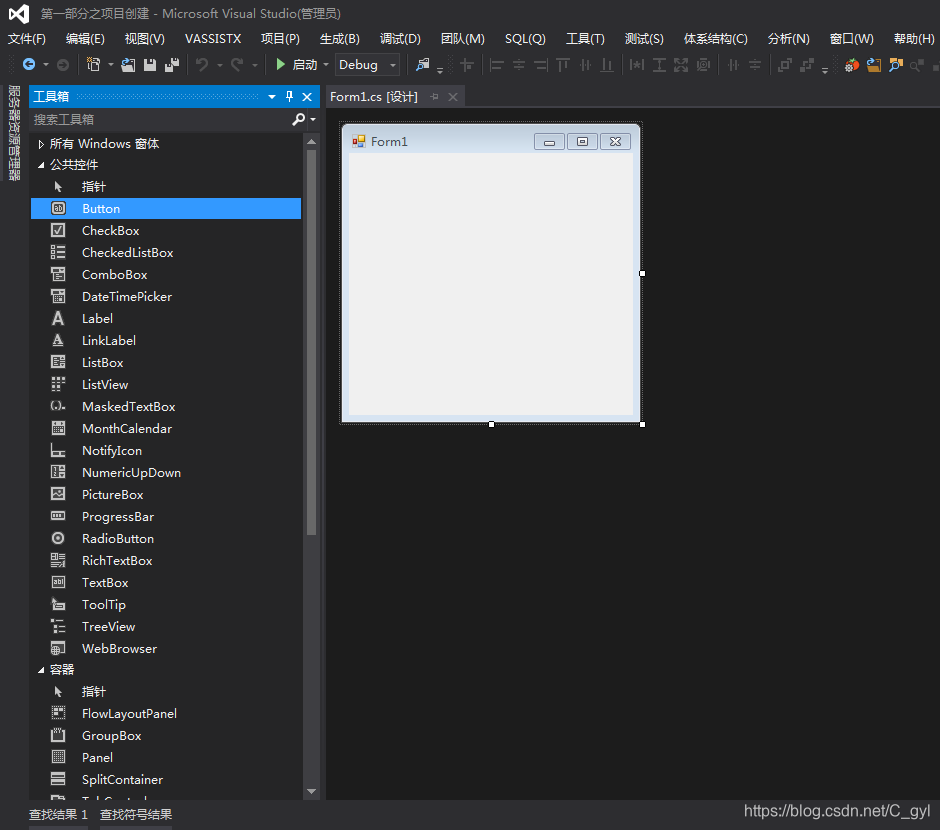The width and height of the screenshot is (940, 830).
Task: Open the 调试(D) menu
Action: (x=400, y=38)
